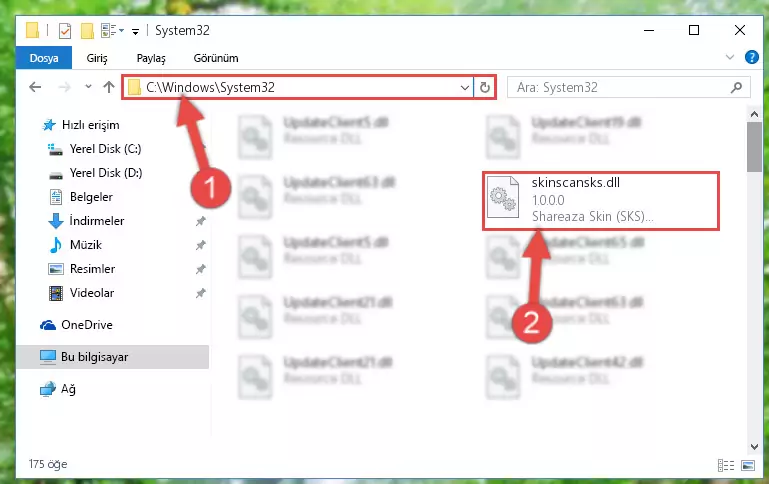Open the recent locations dropdown arrow
The image size is (769, 484).
point(88,87)
